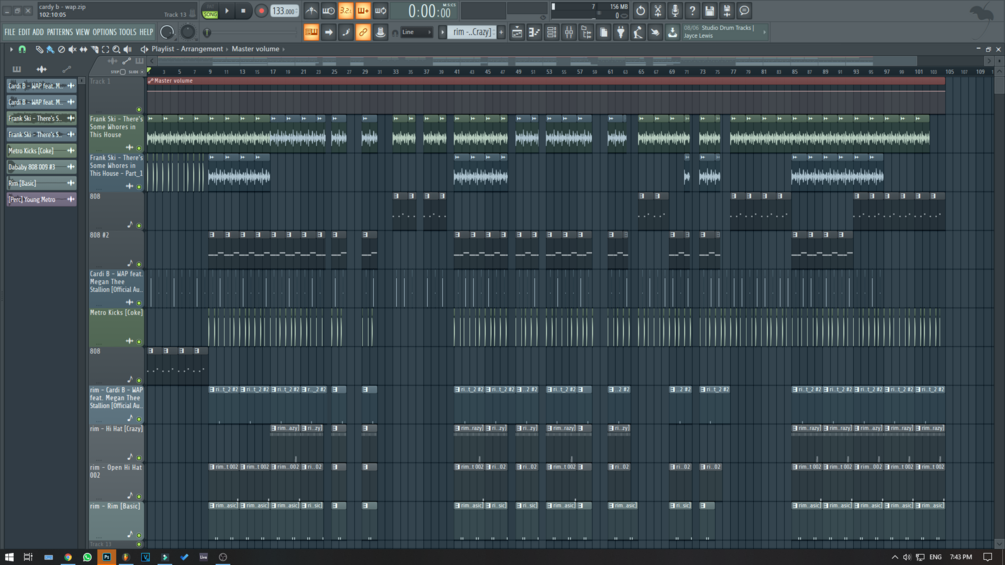Open the PATTERNS menu
Image resolution: width=1005 pixels, height=565 pixels.
[x=60, y=32]
